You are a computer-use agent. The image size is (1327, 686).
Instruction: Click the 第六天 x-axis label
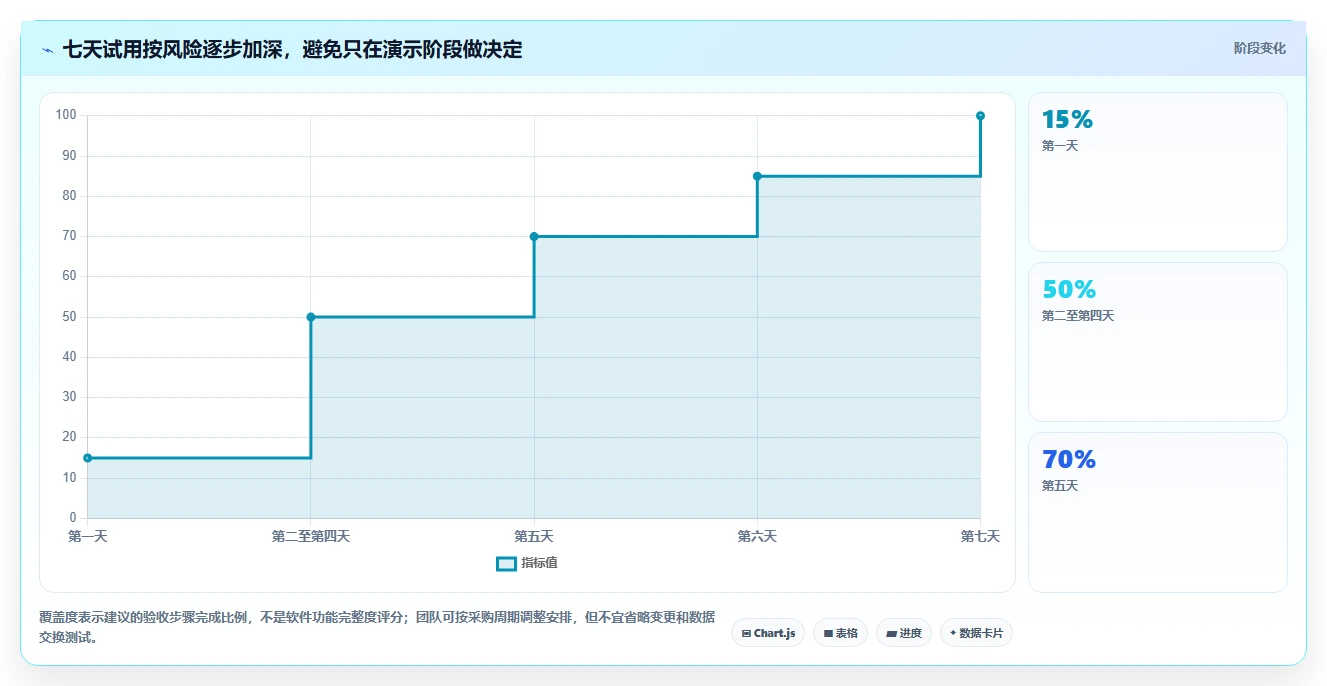[757, 537]
